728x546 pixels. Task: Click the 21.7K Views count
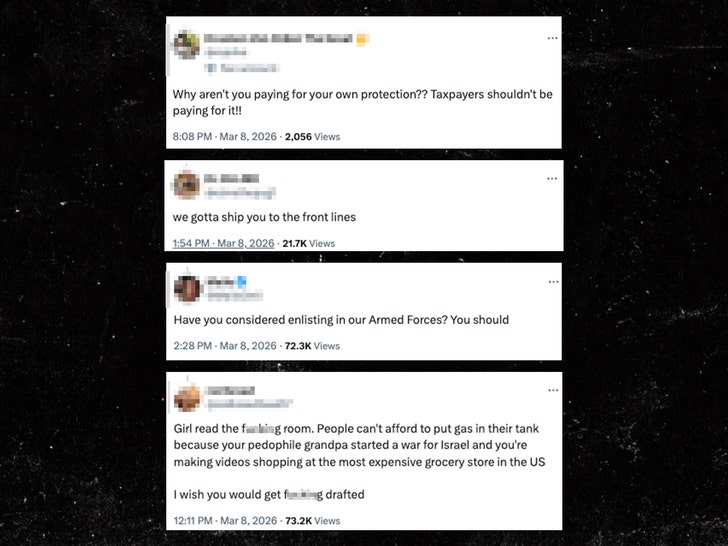click(308, 243)
